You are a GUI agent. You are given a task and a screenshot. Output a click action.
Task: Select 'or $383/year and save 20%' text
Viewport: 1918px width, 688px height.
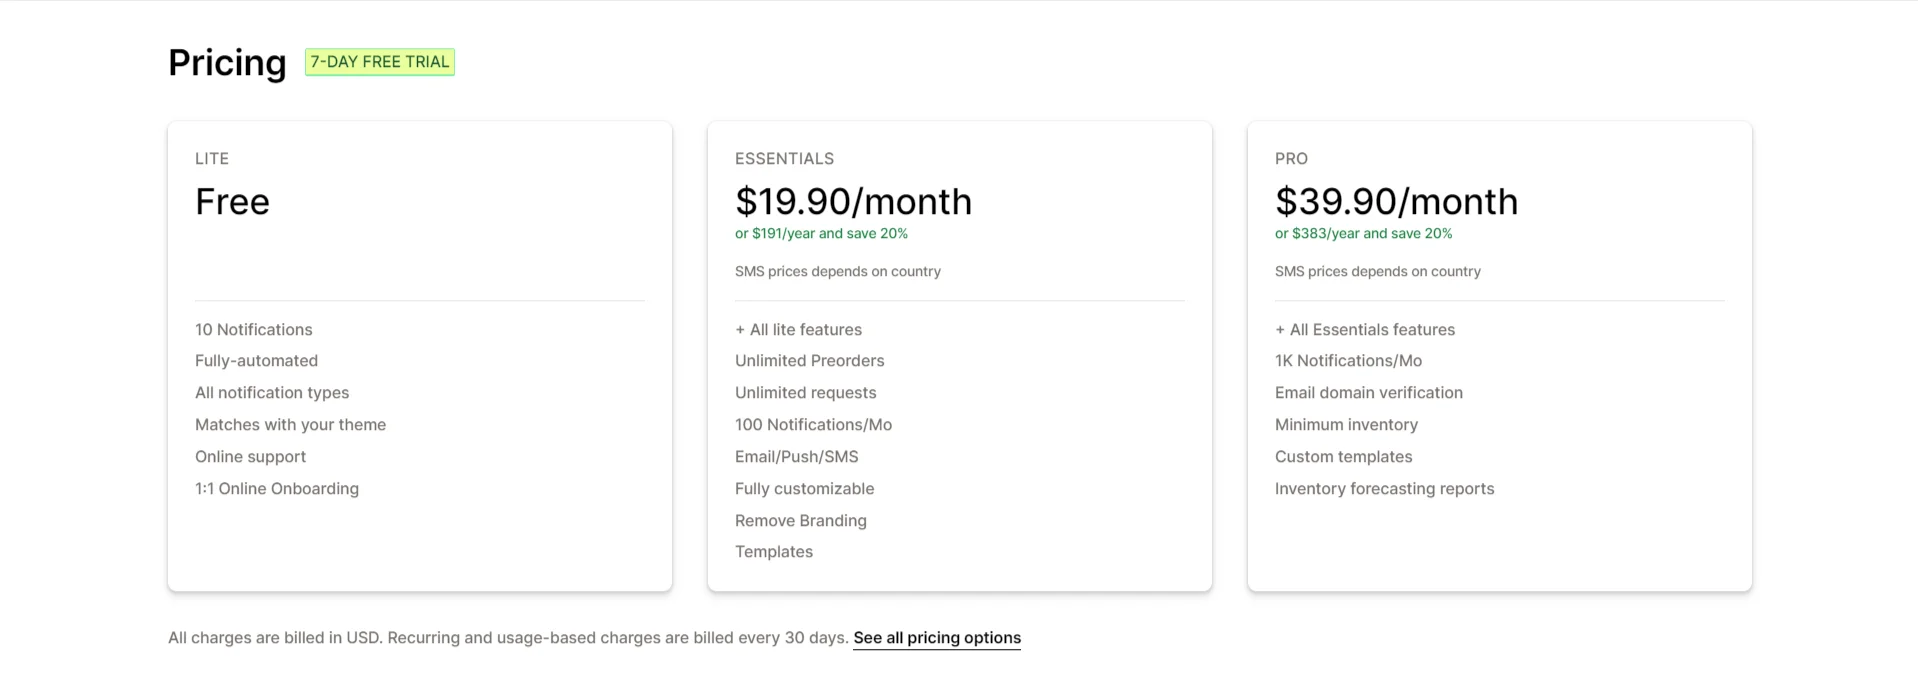1363,234
